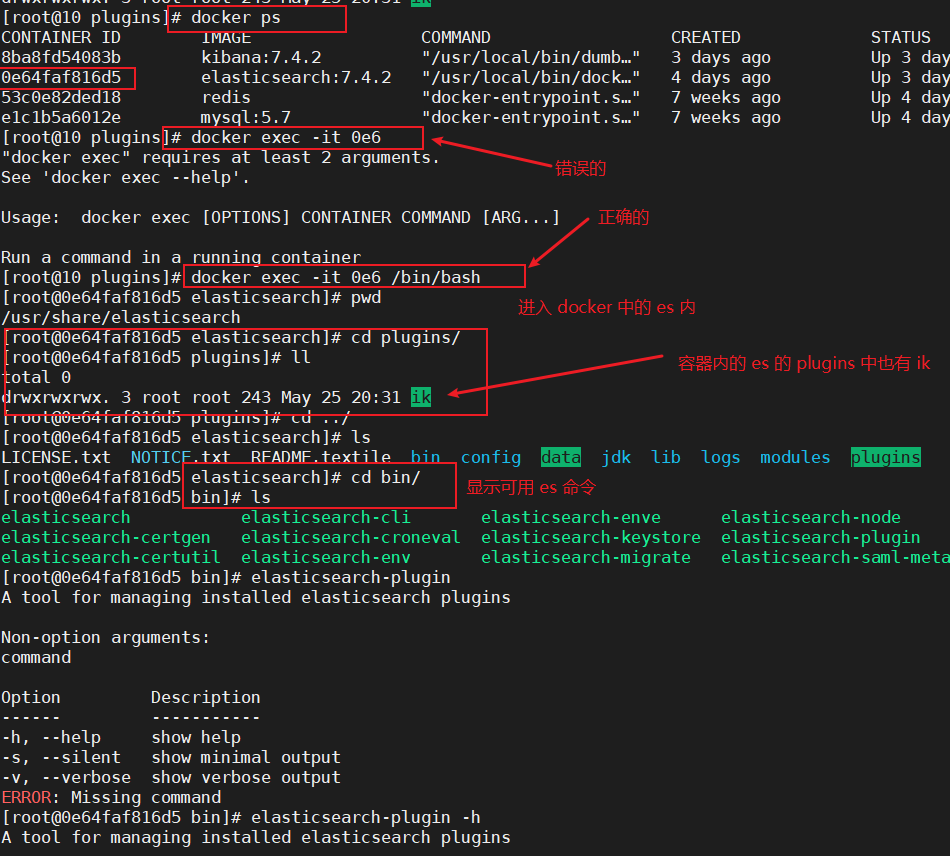The height and width of the screenshot is (856, 950).
Task: Click the pwd command
Action: click(x=366, y=297)
